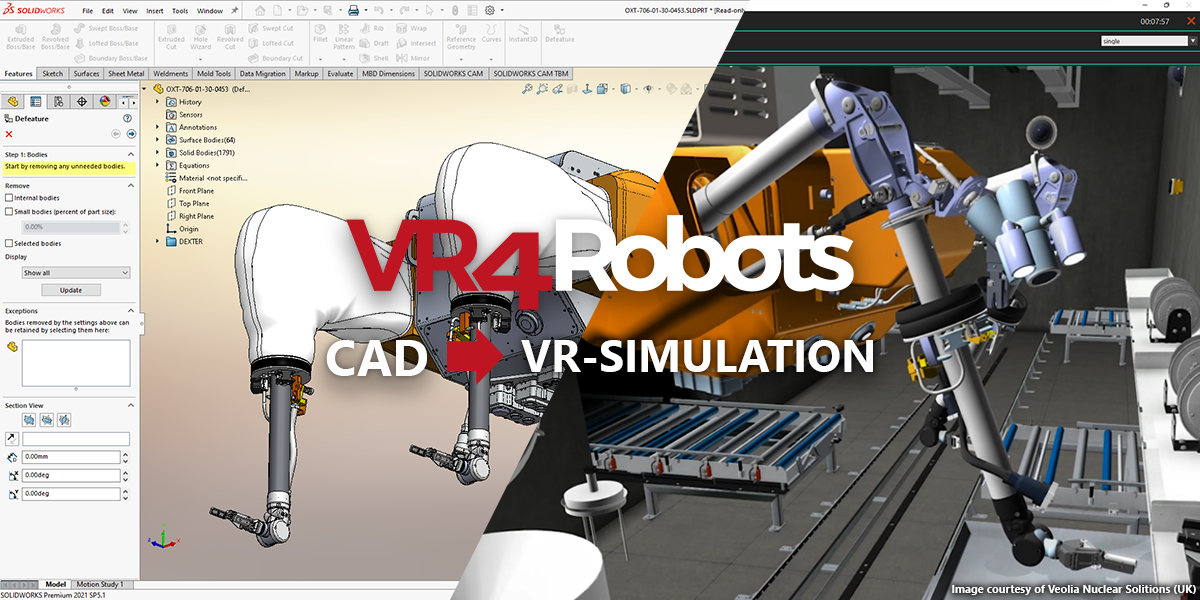The image size is (1200, 600).
Task: Expand the DEXTER folder node
Action: click(x=157, y=241)
